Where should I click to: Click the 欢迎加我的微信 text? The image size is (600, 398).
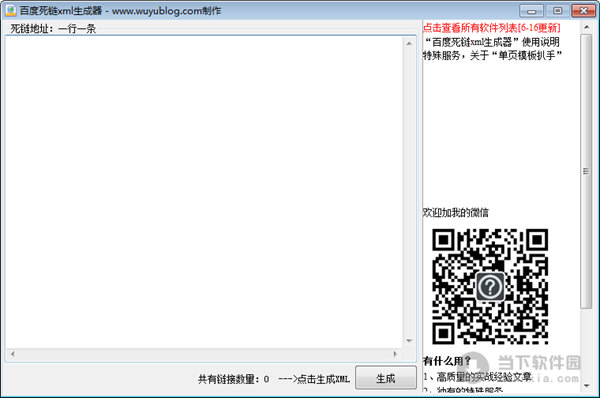tap(456, 212)
